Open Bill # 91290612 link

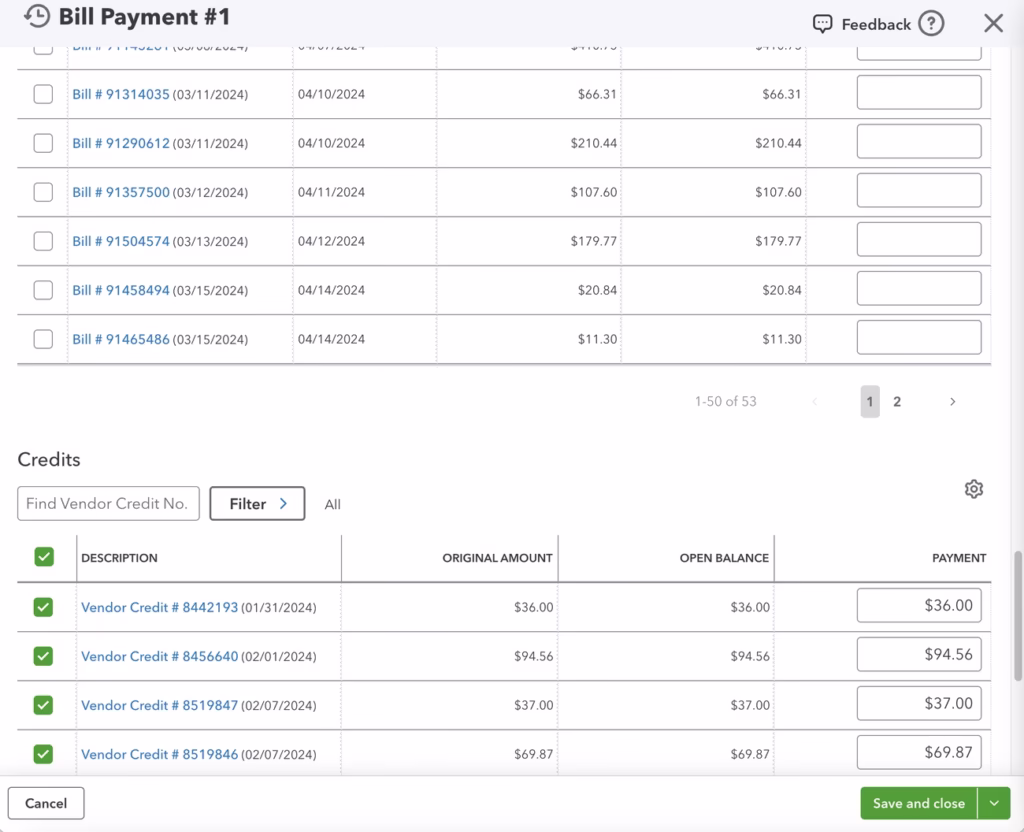coord(121,143)
